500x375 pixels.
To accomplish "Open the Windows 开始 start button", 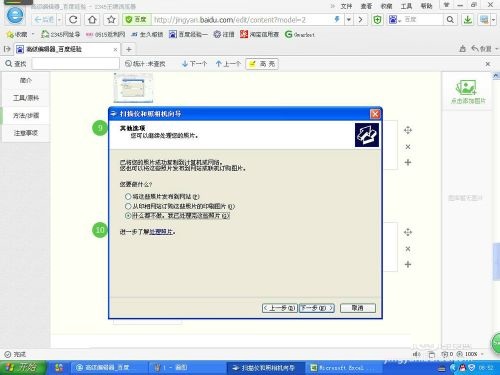I will click(23, 368).
